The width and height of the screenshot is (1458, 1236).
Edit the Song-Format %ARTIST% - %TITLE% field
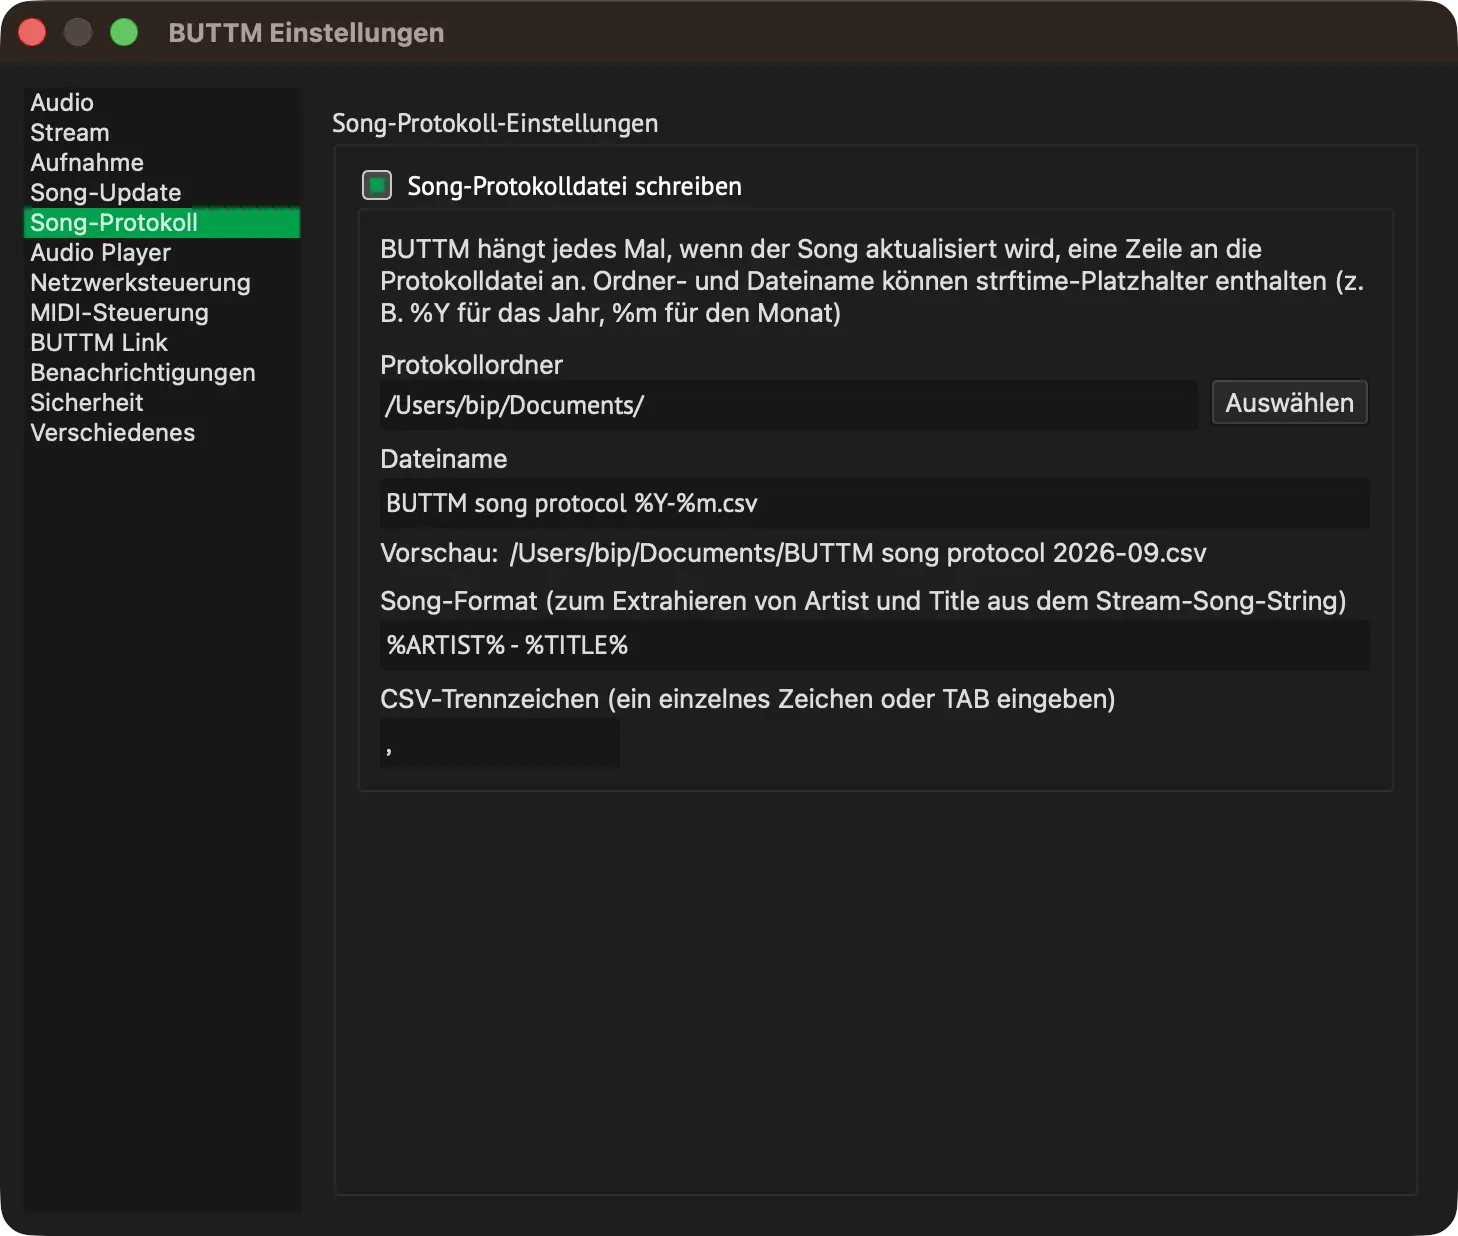click(x=874, y=645)
